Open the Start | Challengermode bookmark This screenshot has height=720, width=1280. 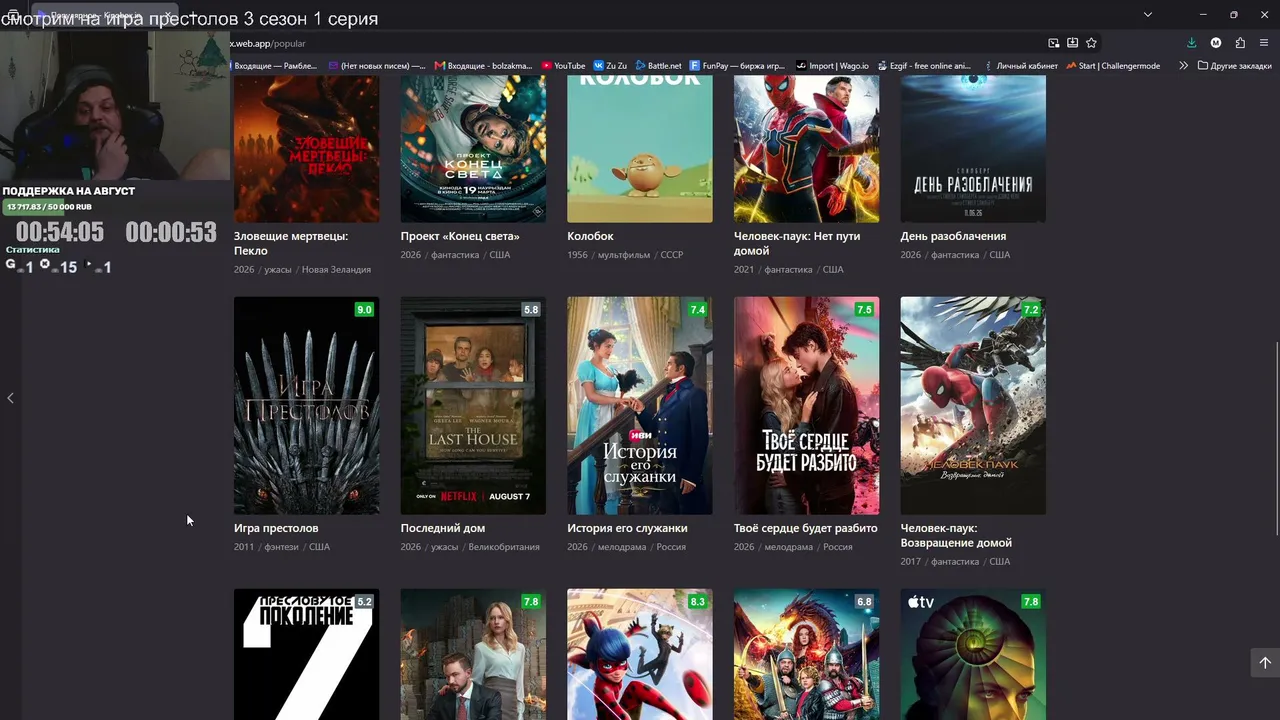coord(1113,66)
